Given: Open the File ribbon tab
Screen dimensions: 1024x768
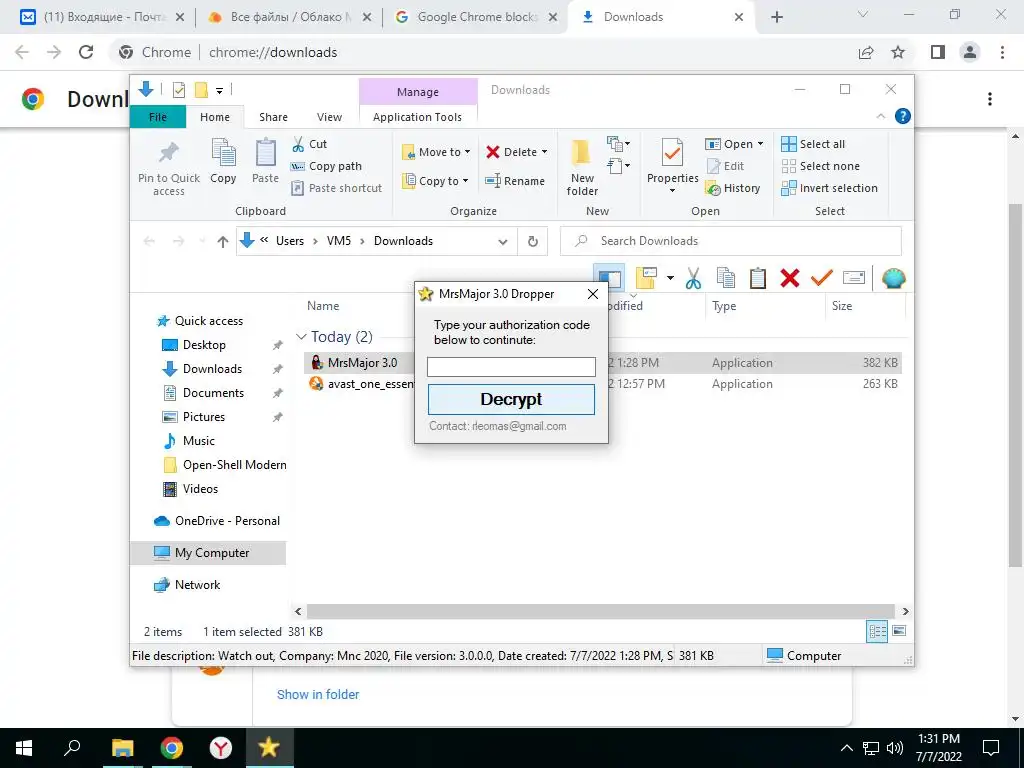Looking at the screenshot, I should point(158,117).
